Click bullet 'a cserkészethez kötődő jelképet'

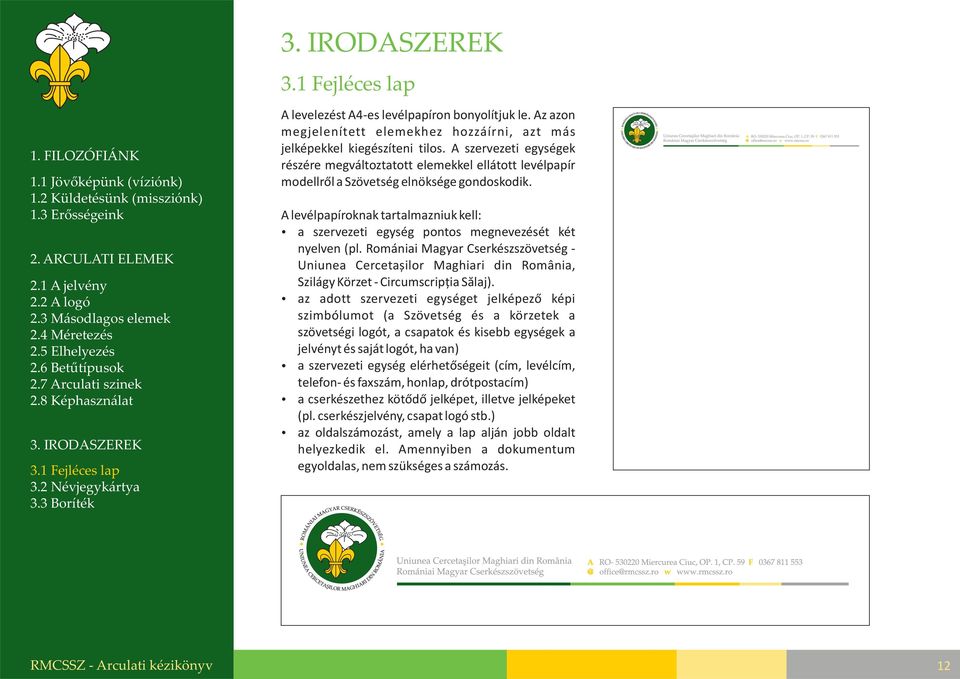(428, 408)
